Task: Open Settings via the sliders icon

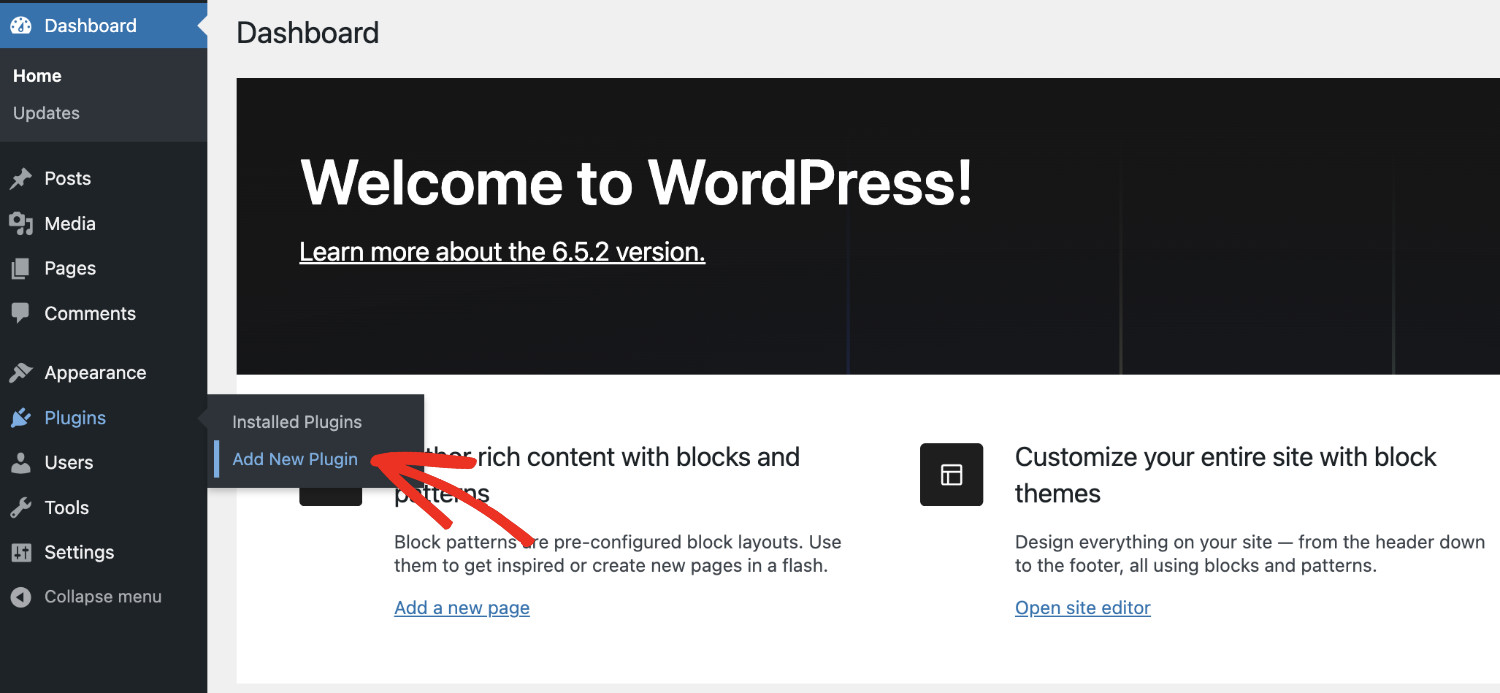Action: pyautogui.click(x=21, y=552)
